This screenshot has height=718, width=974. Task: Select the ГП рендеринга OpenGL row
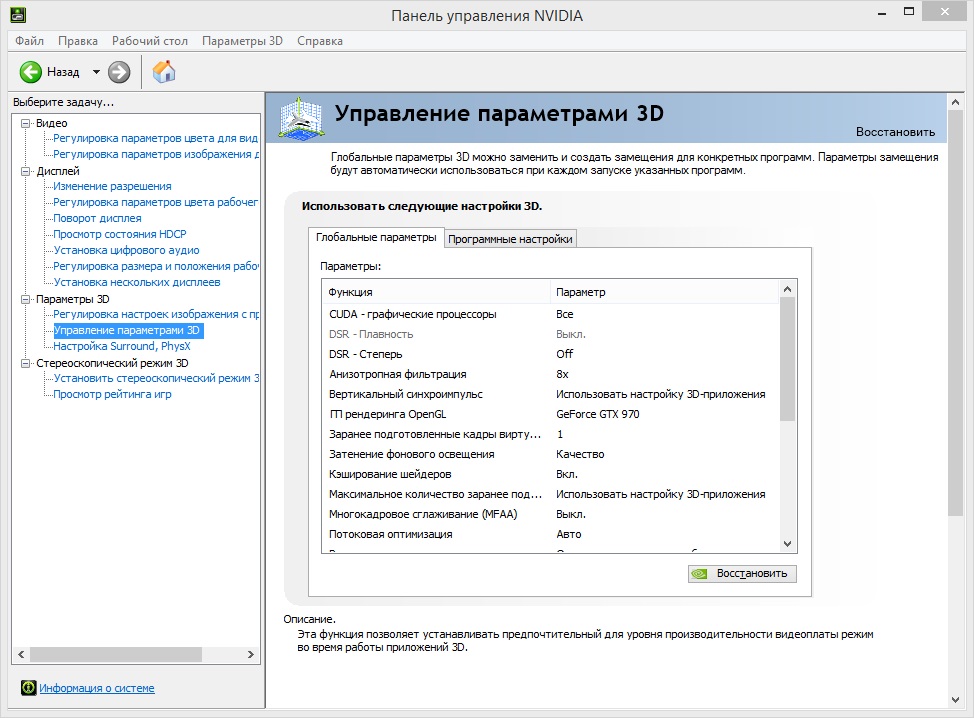pyautogui.click(x=550, y=414)
